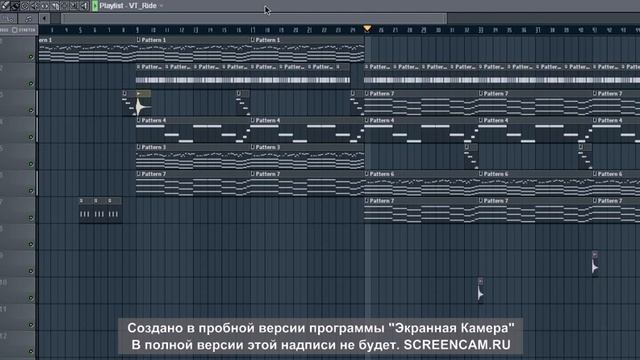Select the Delete tool in playlist toolbar

pyautogui.click(x=25, y=6)
